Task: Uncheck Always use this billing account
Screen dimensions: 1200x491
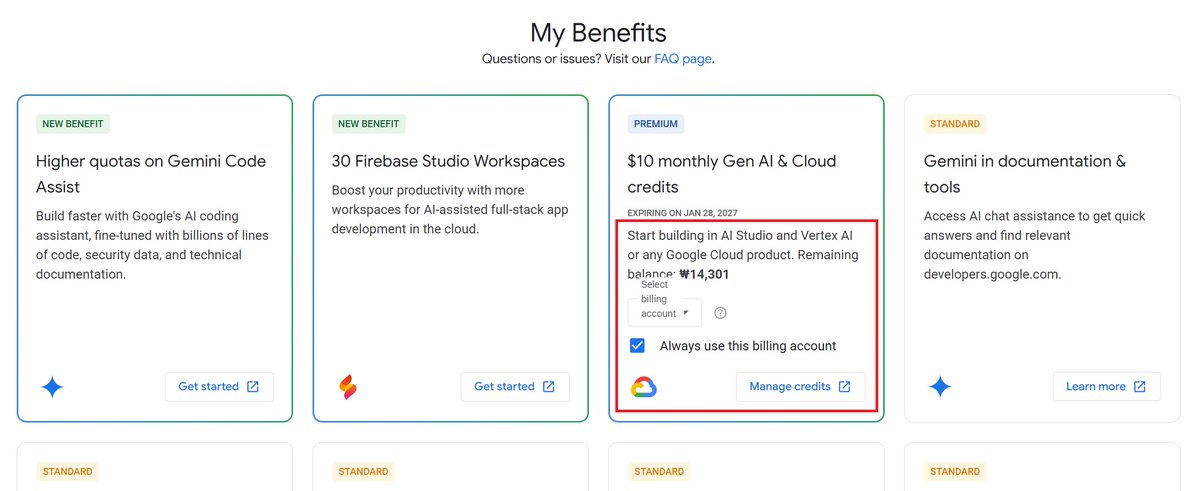Action: pyautogui.click(x=637, y=346)
